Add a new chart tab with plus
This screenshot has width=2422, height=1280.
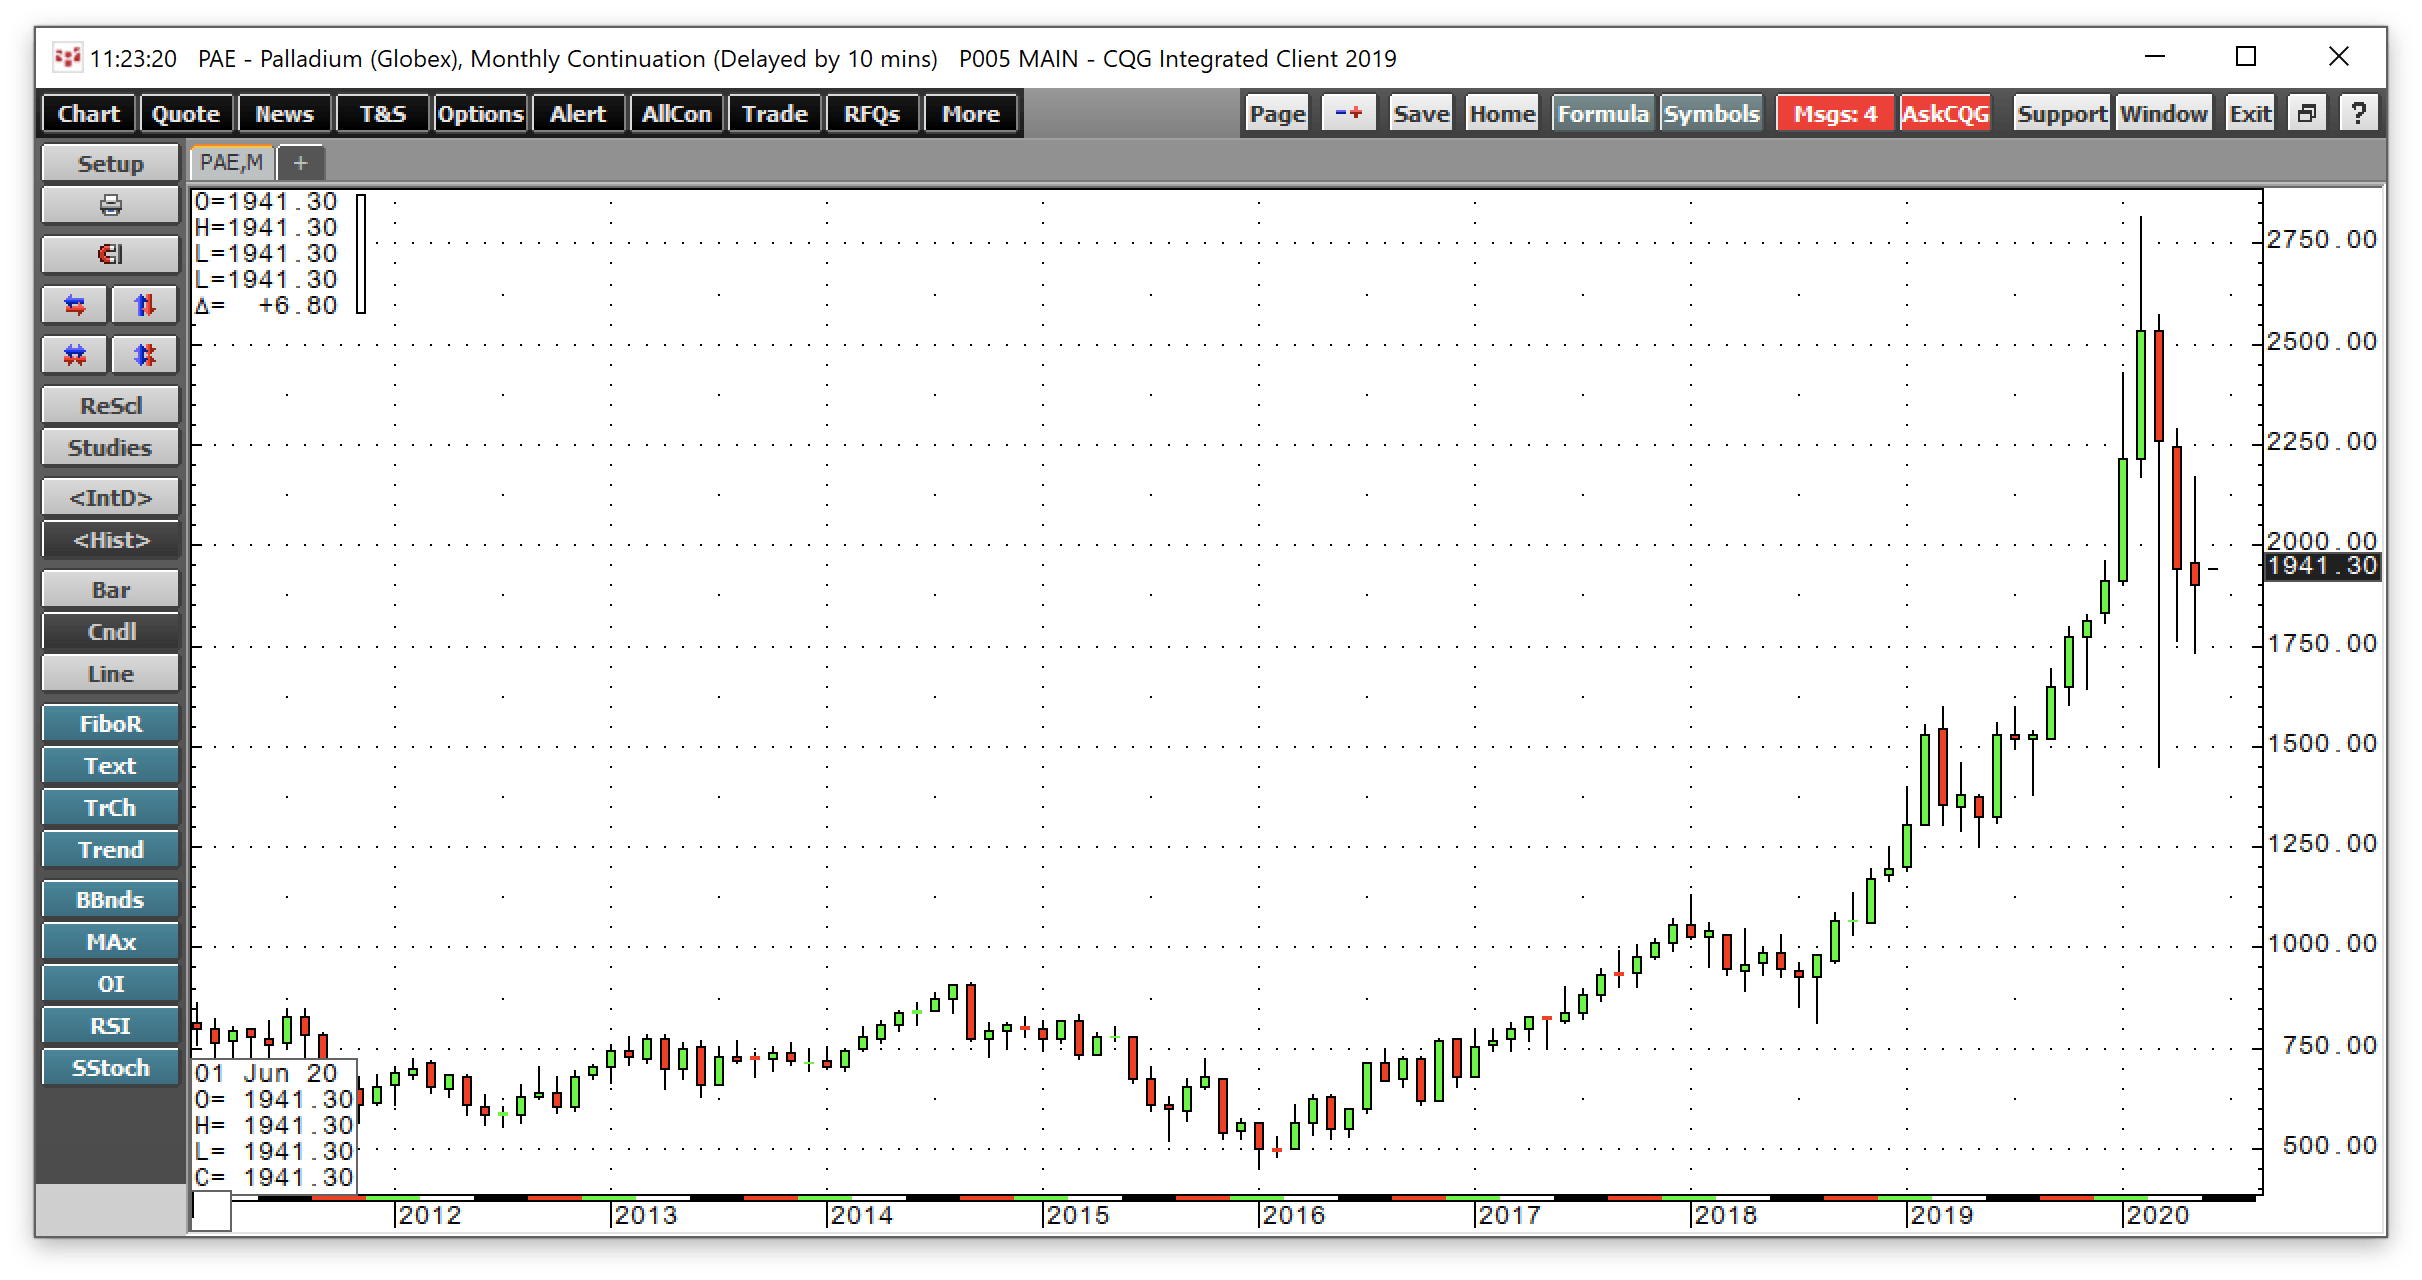(x=300, y=163)
